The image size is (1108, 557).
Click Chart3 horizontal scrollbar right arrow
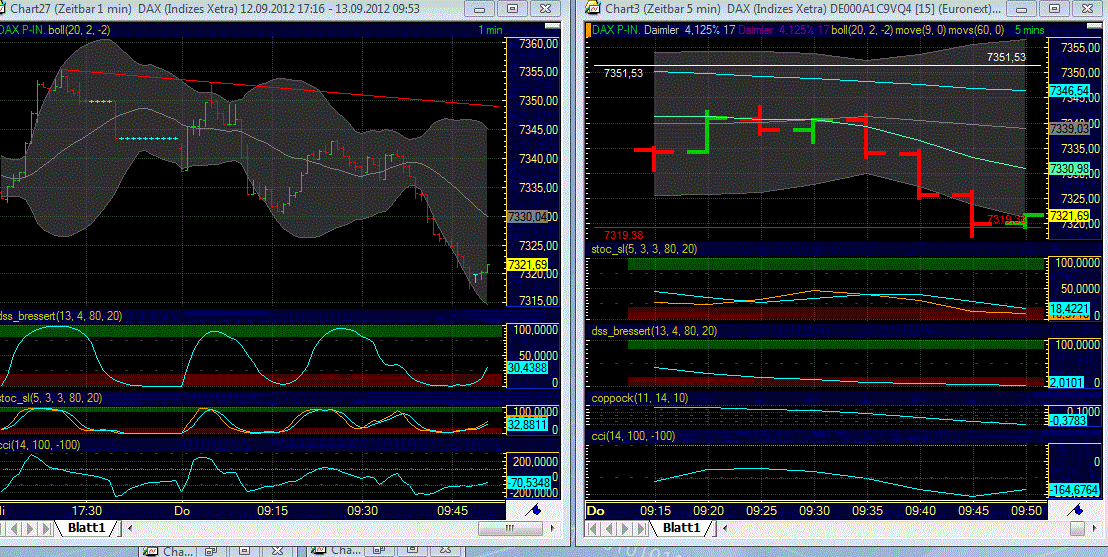coord(1097,528)
